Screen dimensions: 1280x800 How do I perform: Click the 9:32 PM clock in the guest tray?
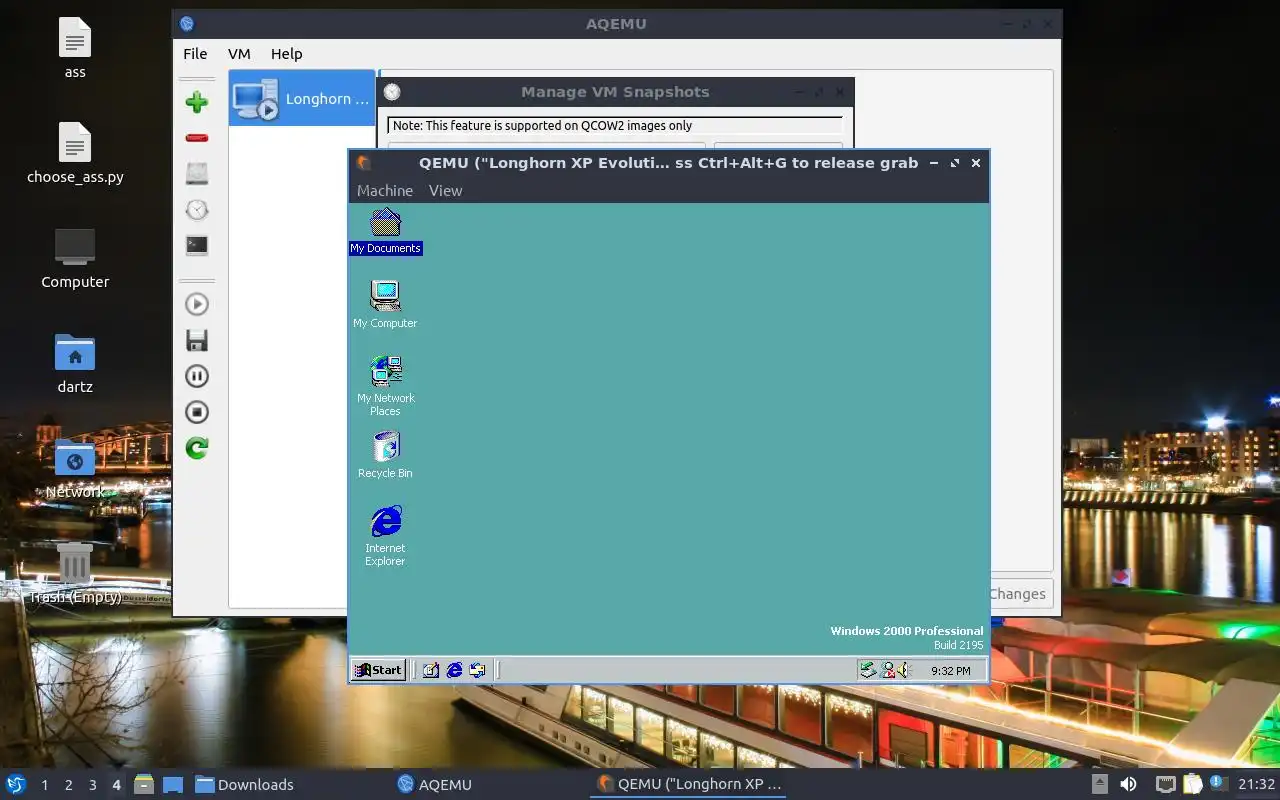pos(950,671)
